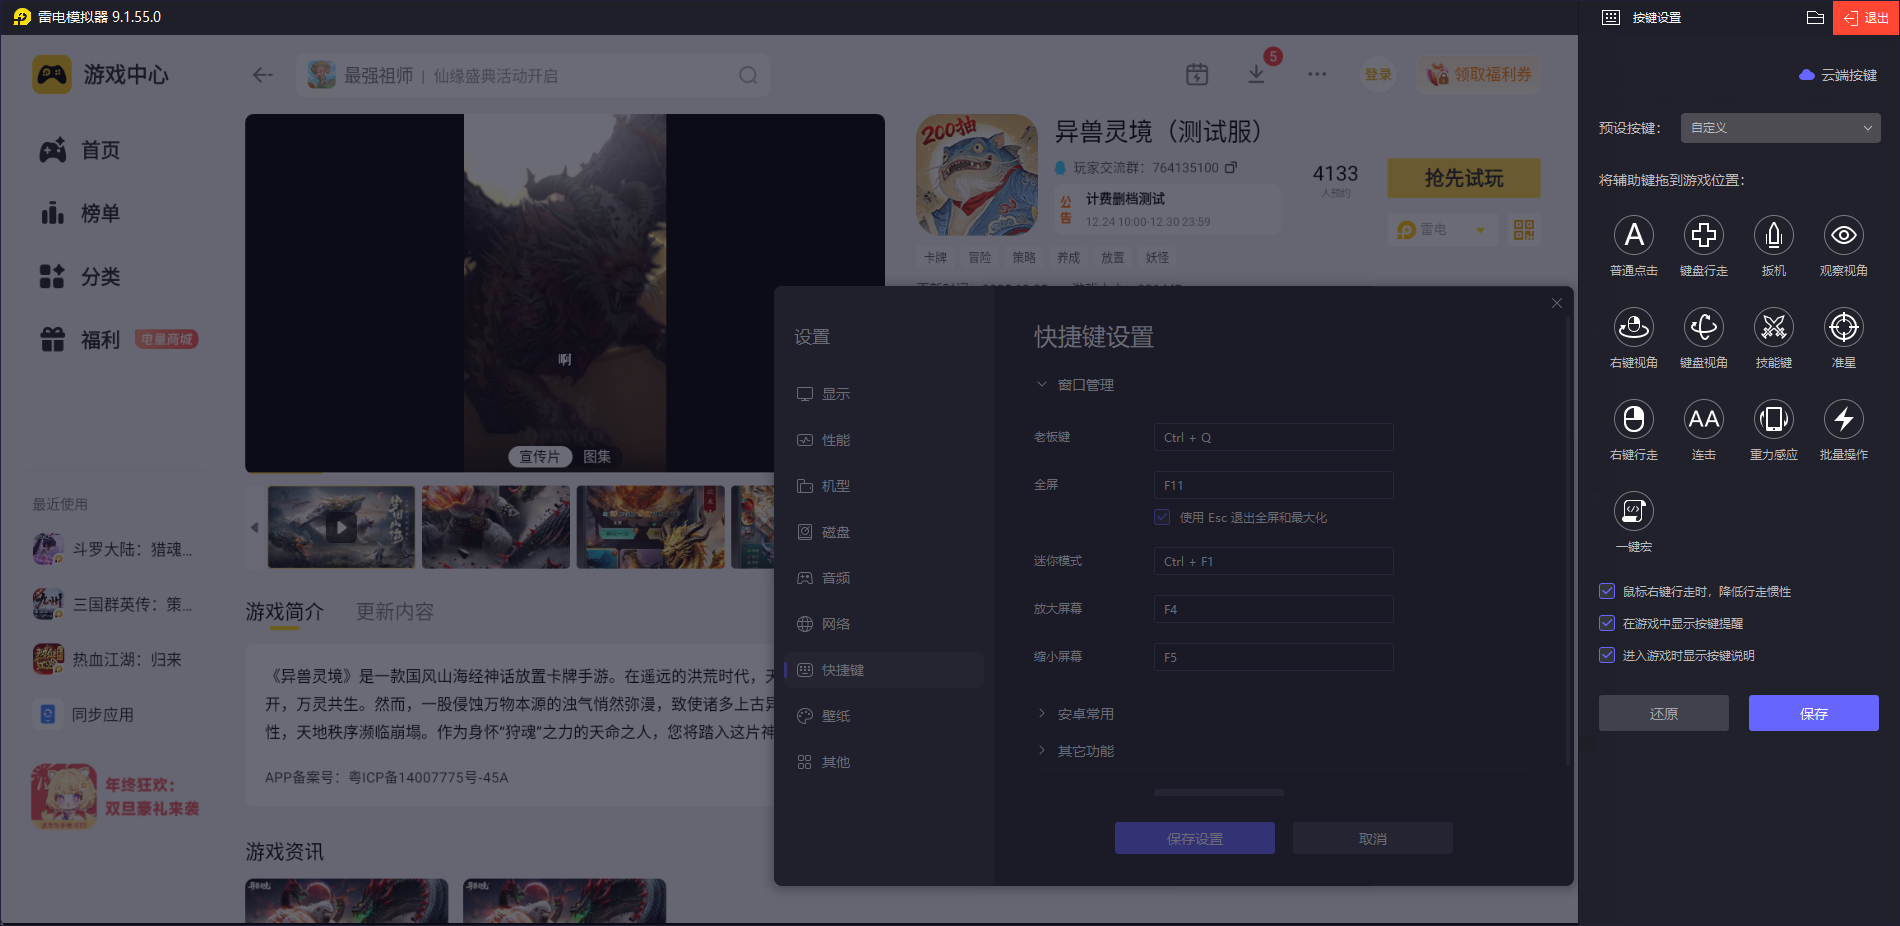Click the 保存 button in key settings
The image size is (1900, 926).
click(1814, 713)
